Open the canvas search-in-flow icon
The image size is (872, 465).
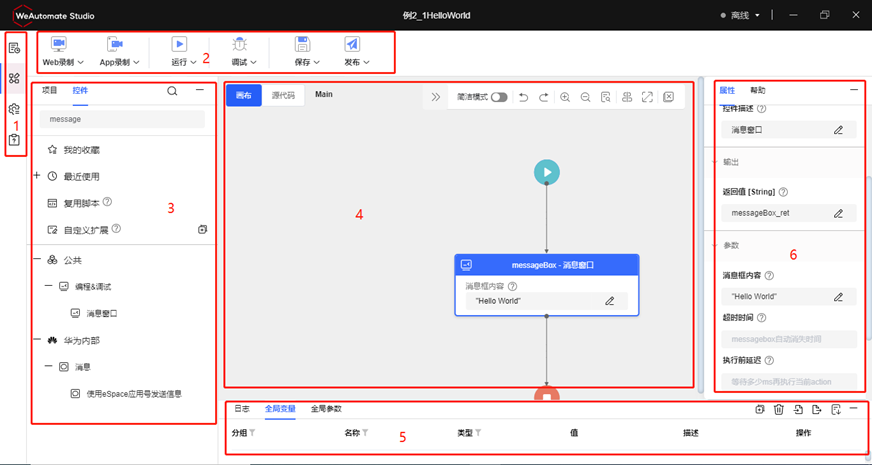[606, 97]
